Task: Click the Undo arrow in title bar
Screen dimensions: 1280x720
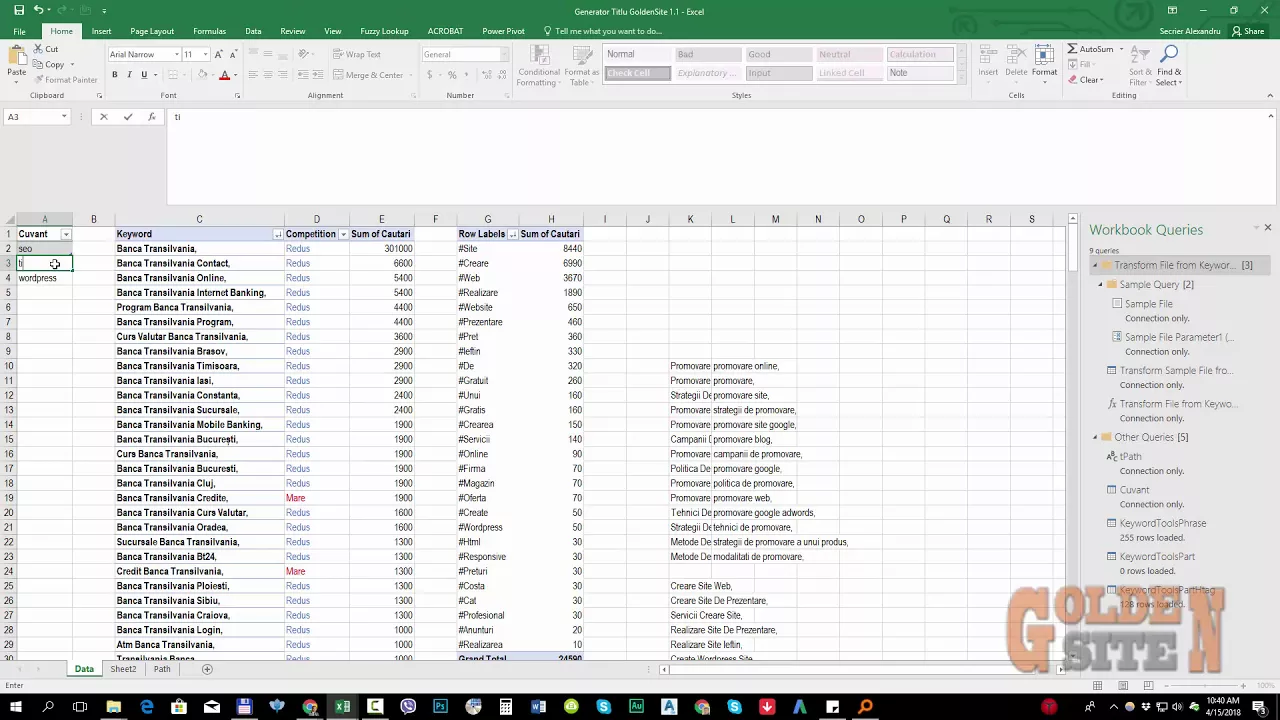Action: tap(38, 11)
